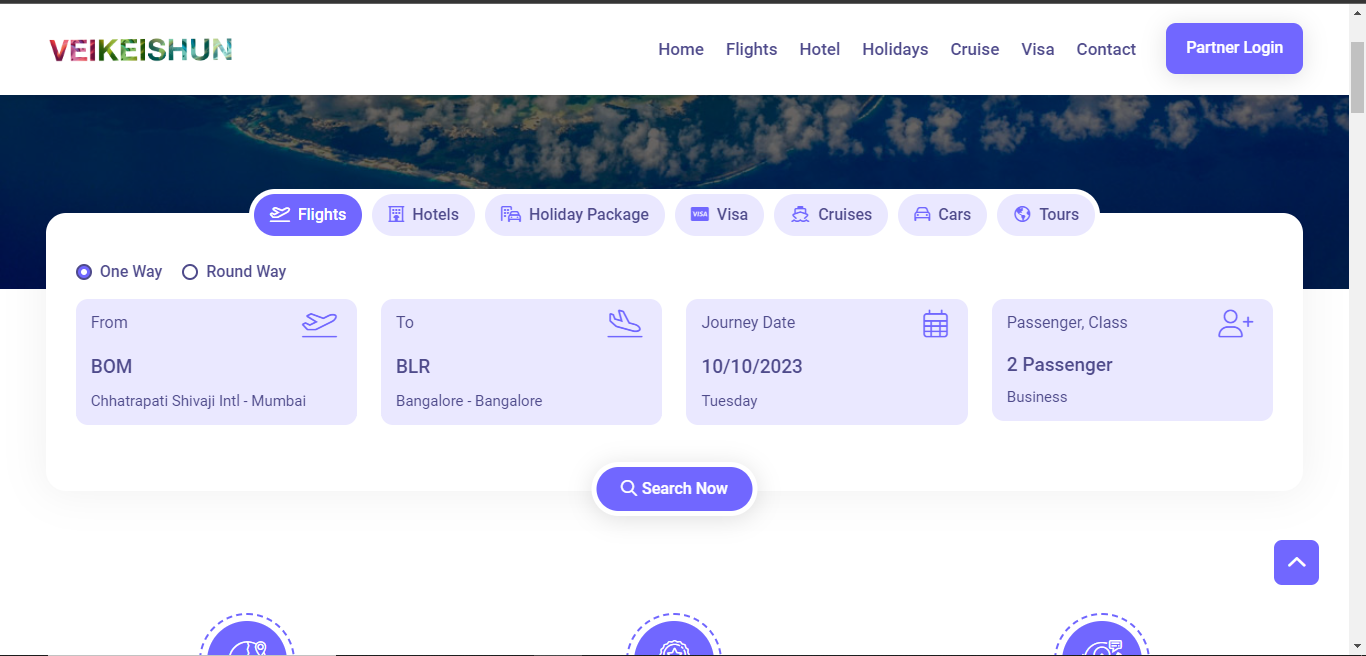Screen dimensions: 1366x656
Task: Click the landing plane icon in To
Action: tap(625, 324)
